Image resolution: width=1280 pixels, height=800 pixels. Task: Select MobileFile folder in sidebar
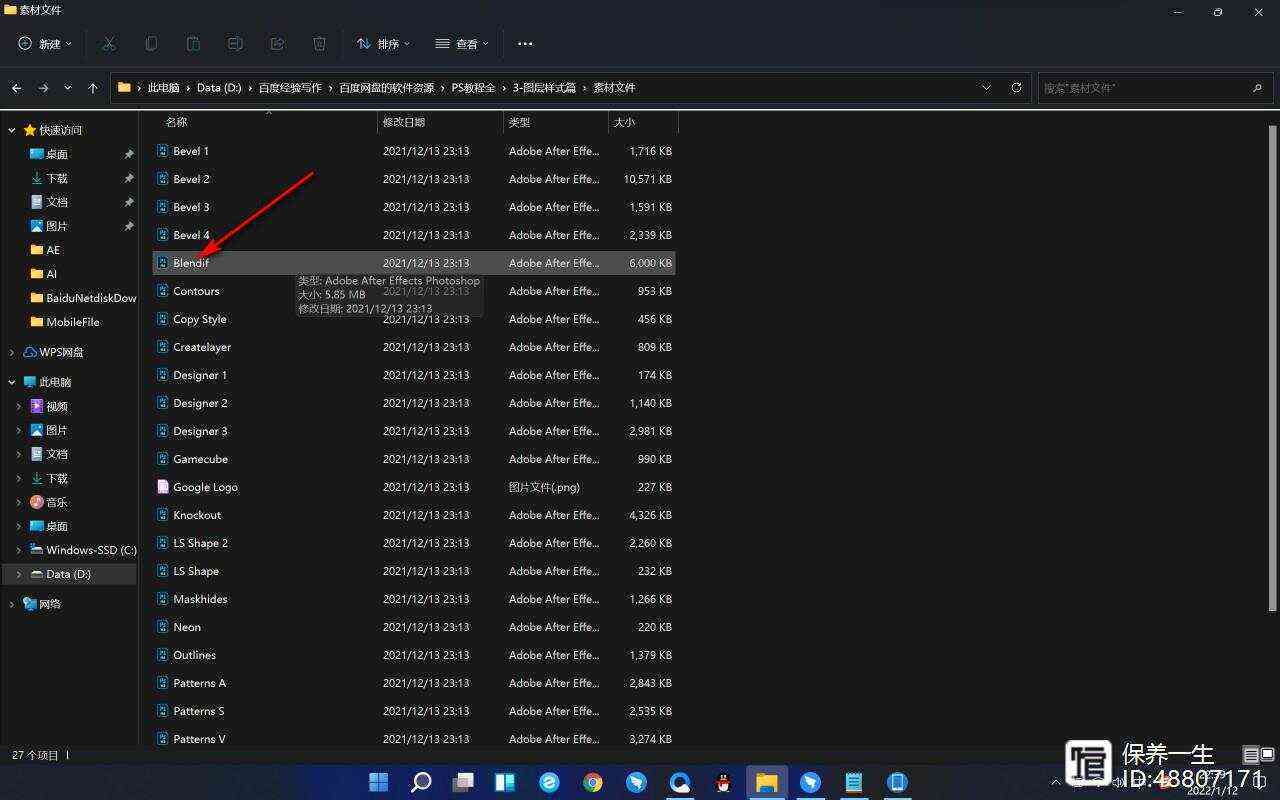click(65, 322)
